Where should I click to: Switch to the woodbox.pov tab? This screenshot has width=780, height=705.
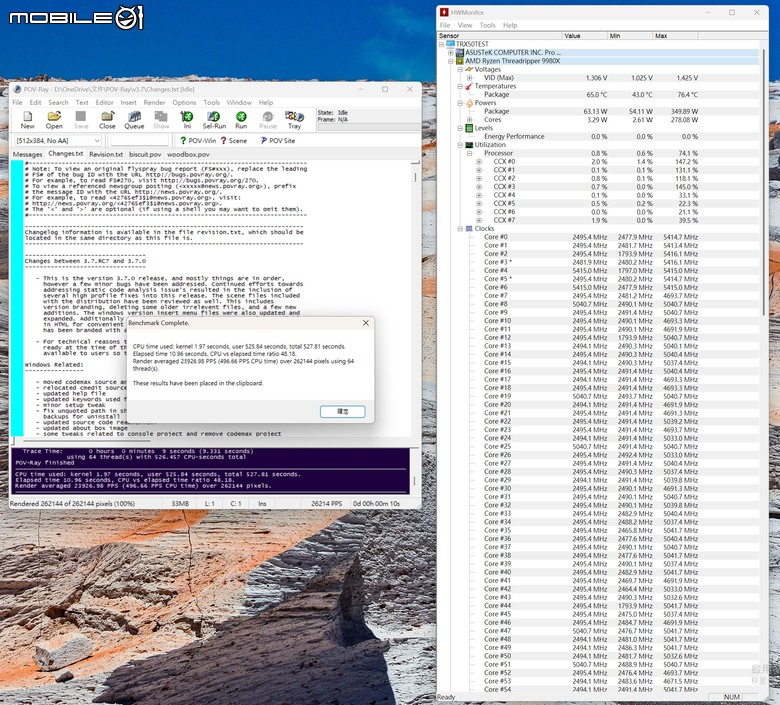click(x=188, y=154)
